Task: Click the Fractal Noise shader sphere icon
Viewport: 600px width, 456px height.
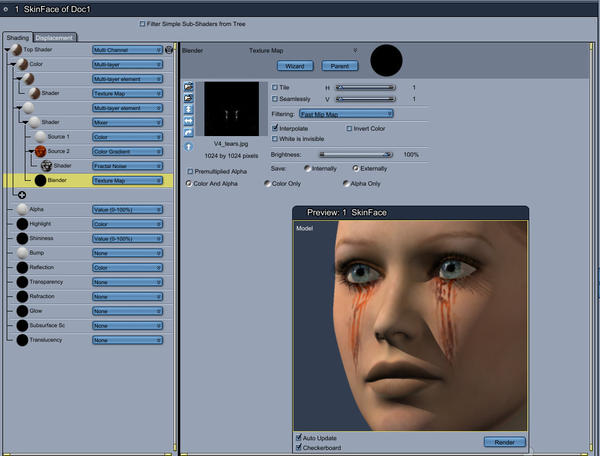Action: pos(47,166)
